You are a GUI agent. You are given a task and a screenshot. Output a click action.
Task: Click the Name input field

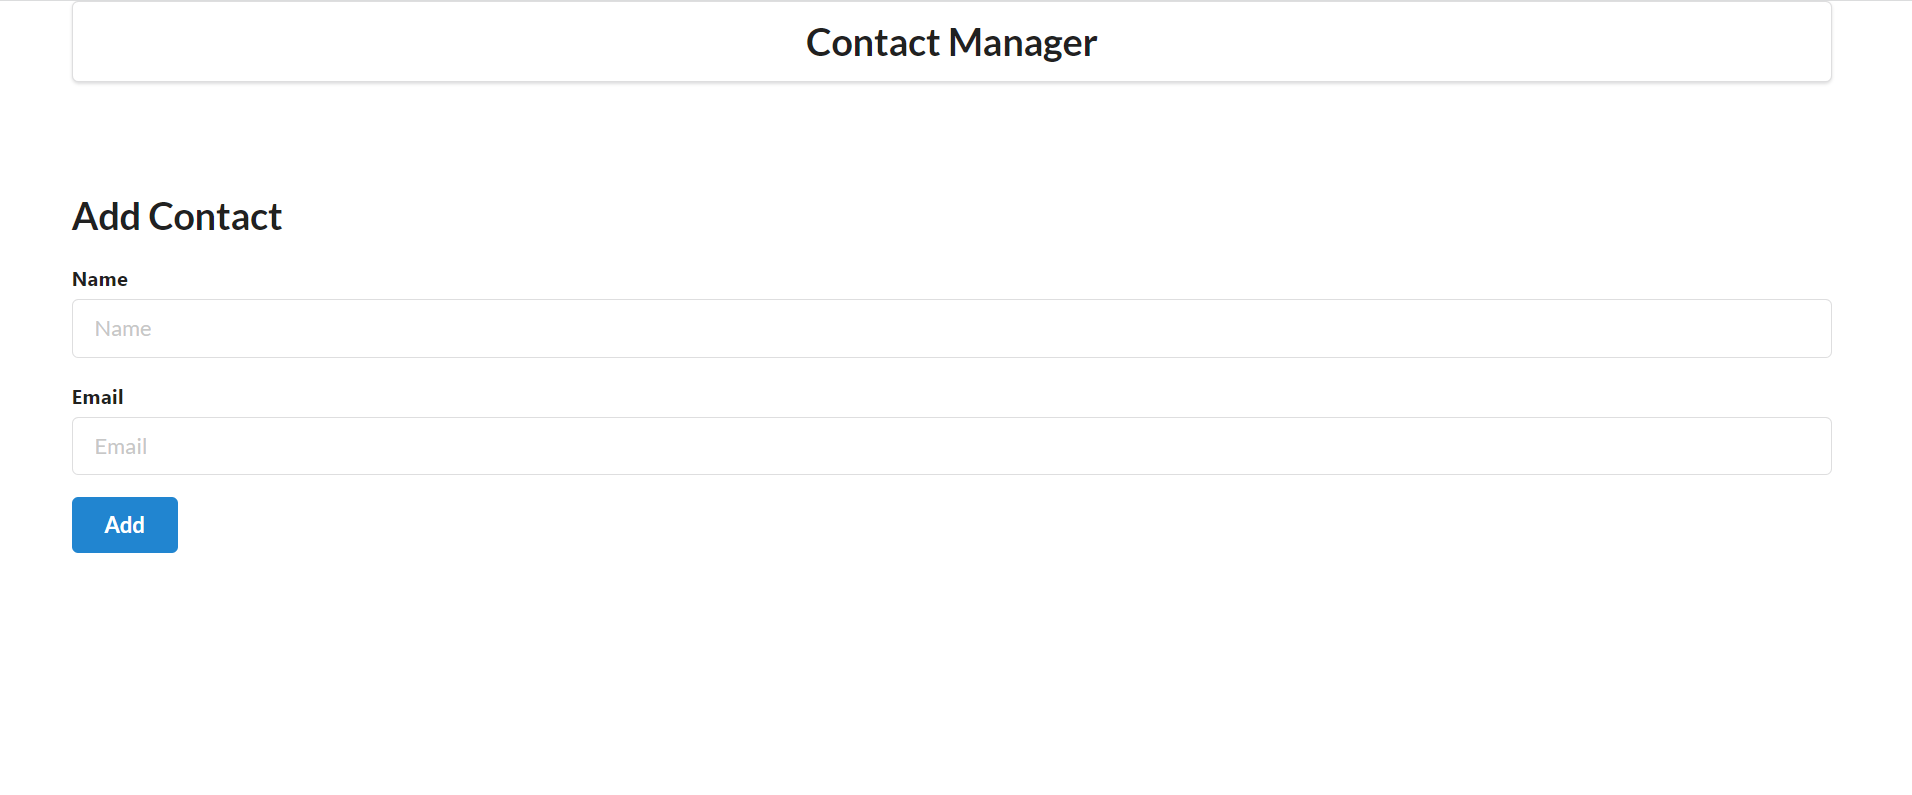pyautogui.click(x=950, y=328)
